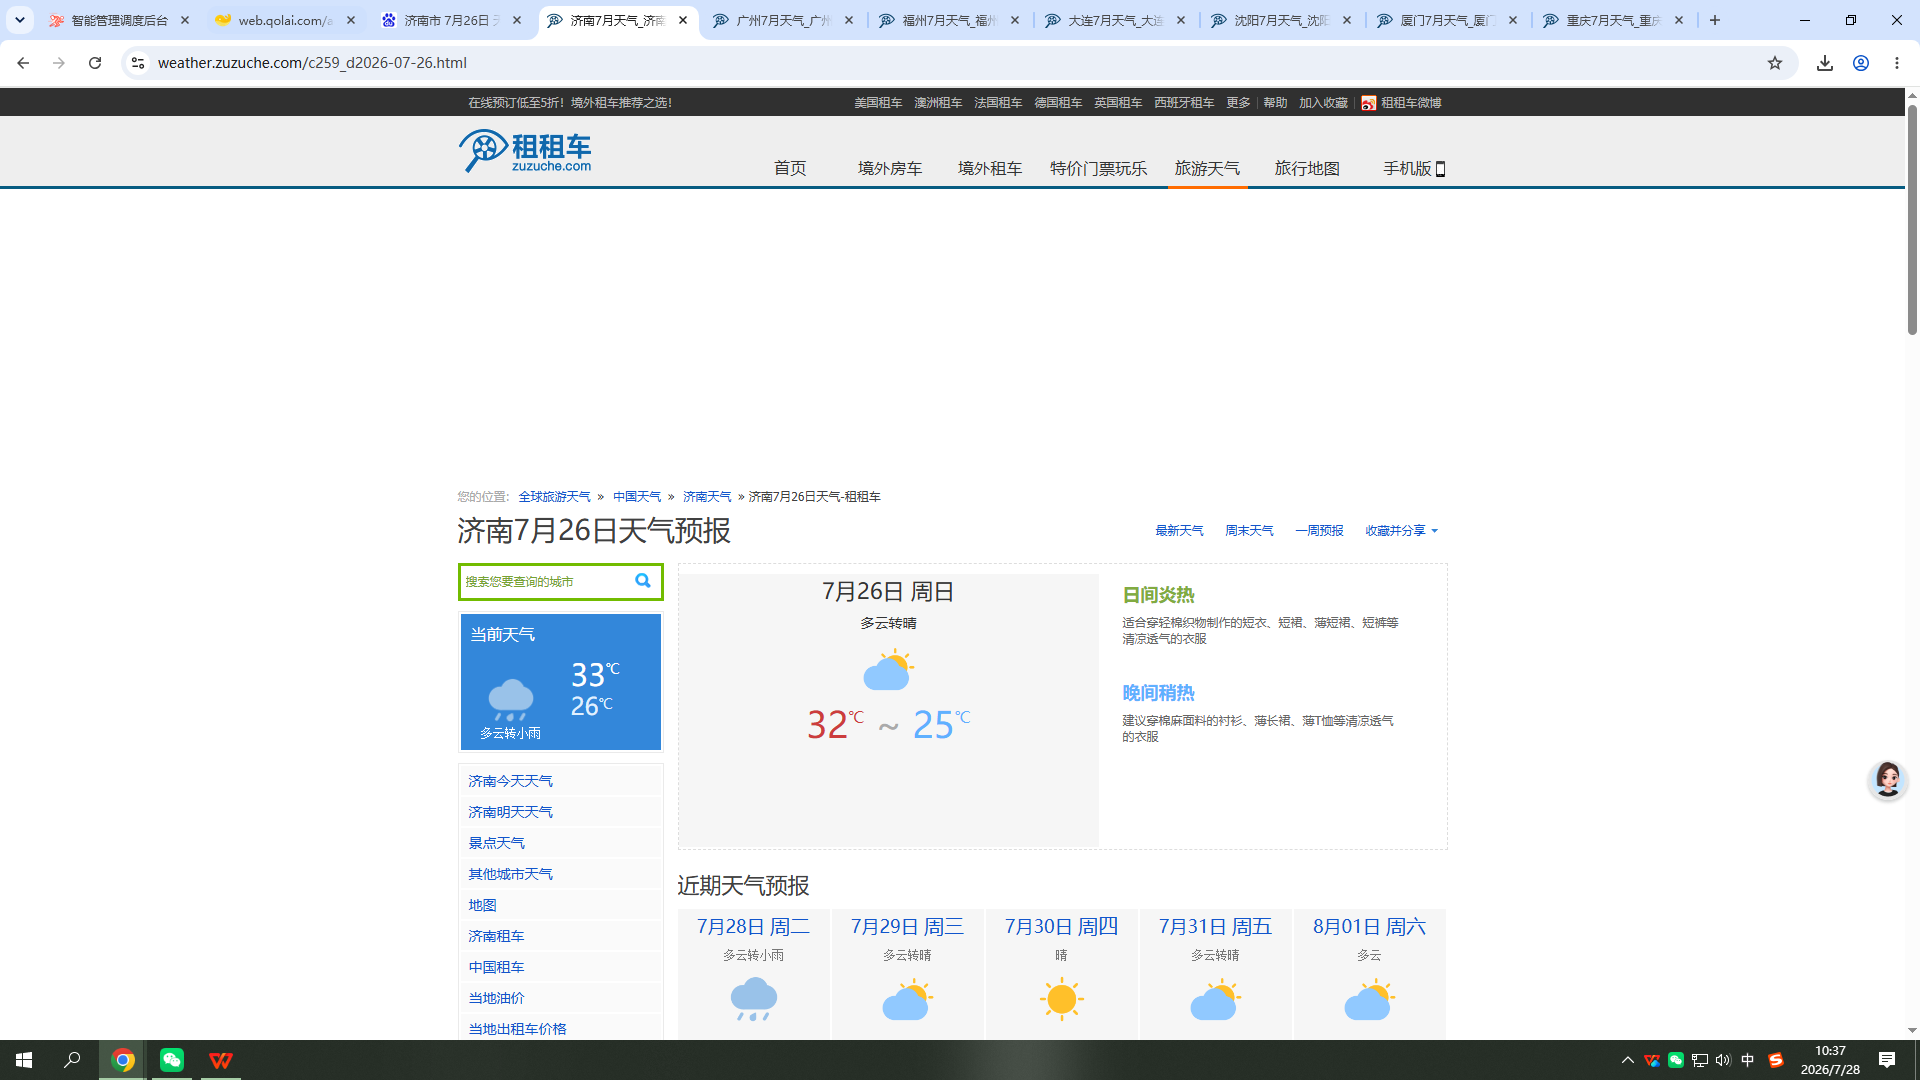Open WPS Office from the taskbar
The height and width of the screenshot is (1080, 1920).
(221, 1060)
